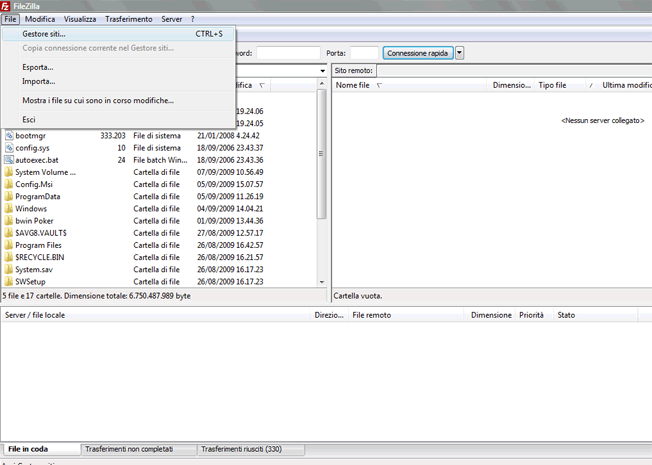This screenshot has height=465, width=652.
Task: Click the Connessione rapida button
Action: point(417,53)
